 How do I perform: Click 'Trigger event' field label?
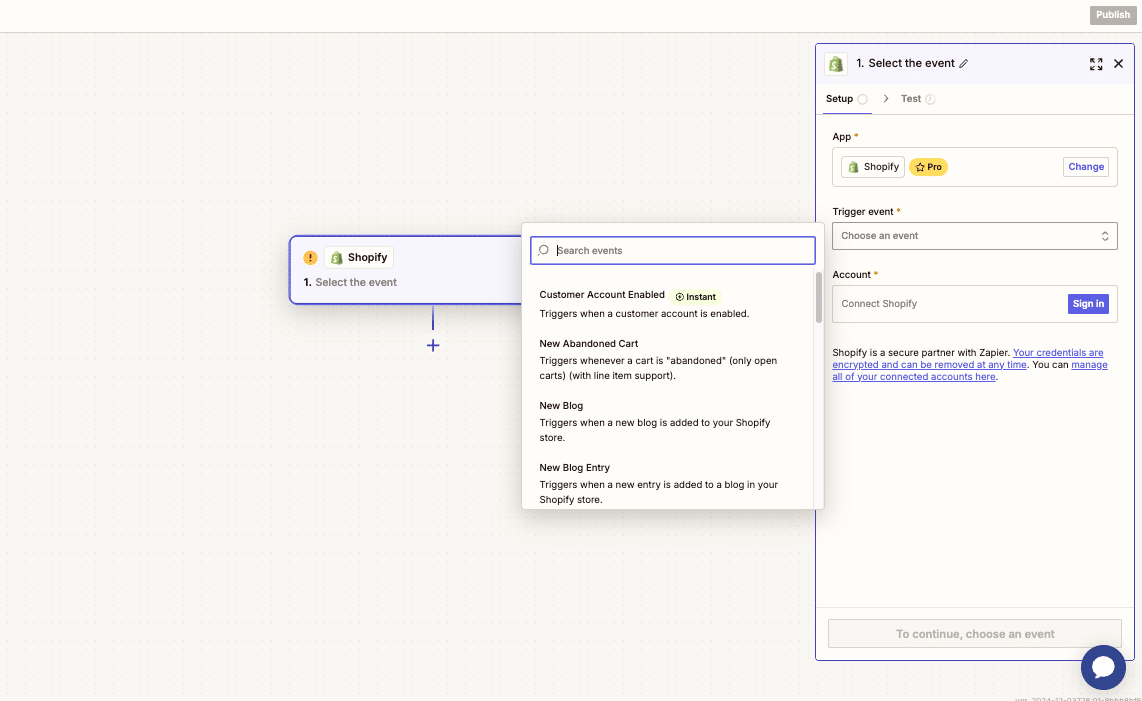click(x=862, y=211)
